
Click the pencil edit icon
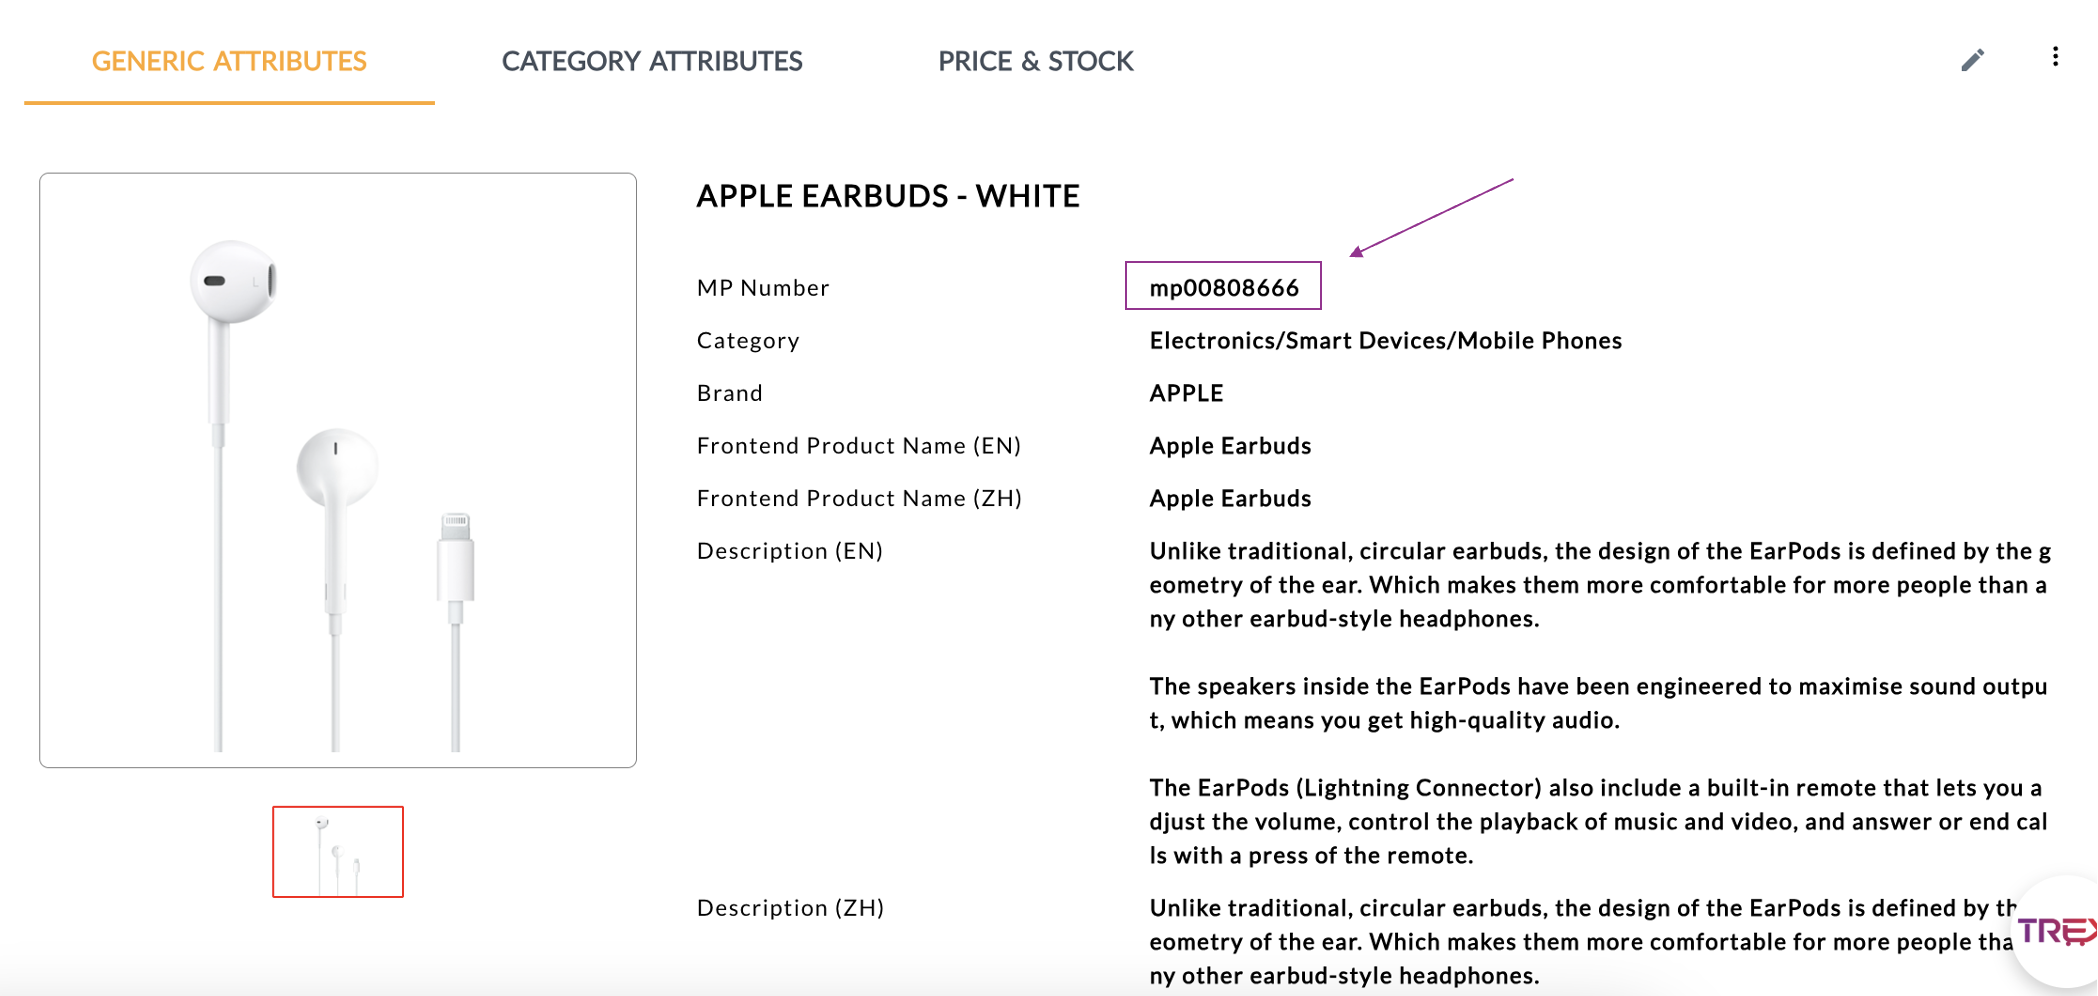point(1972,60)
